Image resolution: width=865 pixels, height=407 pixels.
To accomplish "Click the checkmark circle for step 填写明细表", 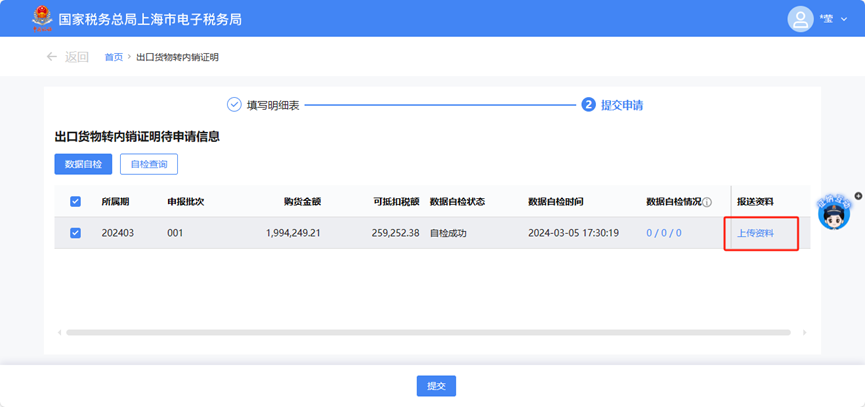I will pos(234,104).
